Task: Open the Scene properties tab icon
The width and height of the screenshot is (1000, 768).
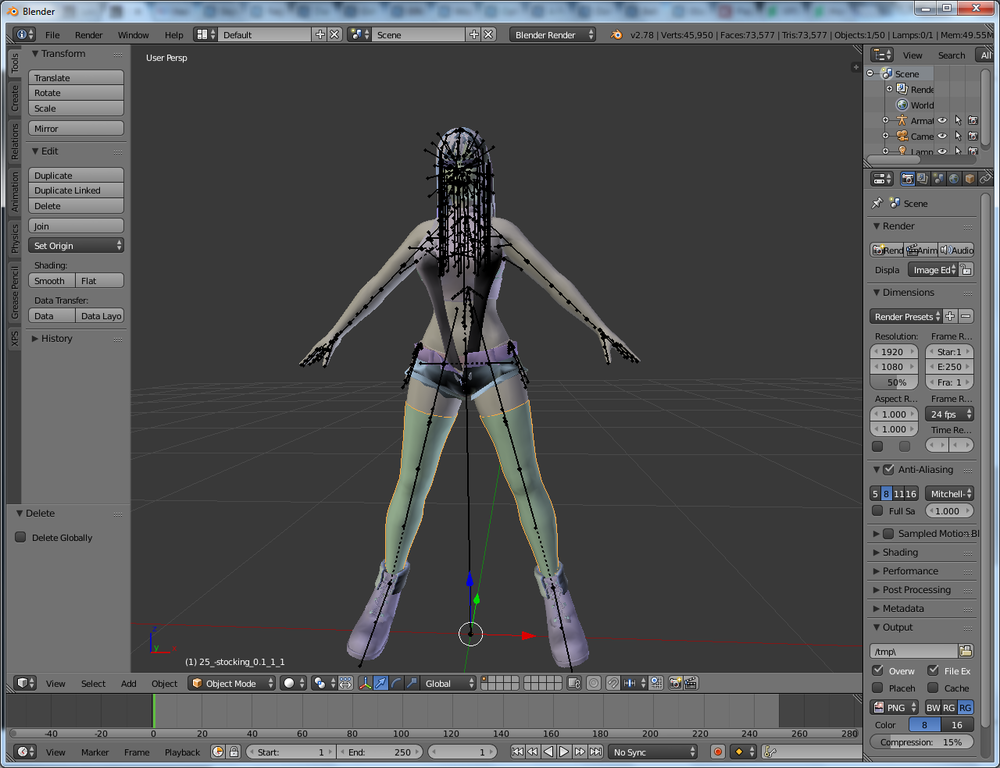Action: (938, 179)
